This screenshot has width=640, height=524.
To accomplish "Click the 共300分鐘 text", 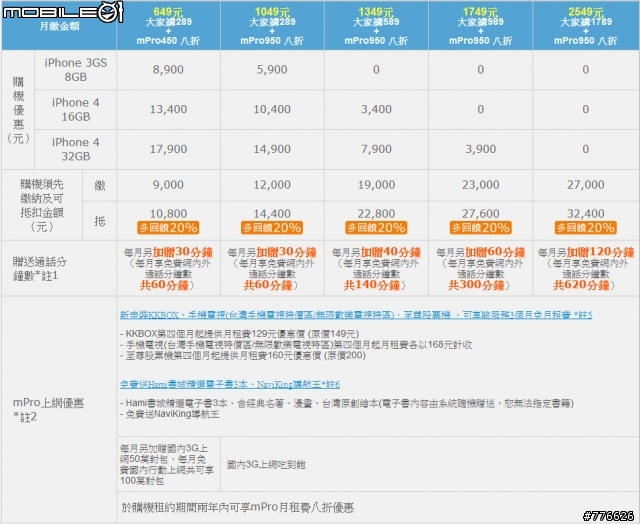I will pyautogui.click(x=476, y=285).
